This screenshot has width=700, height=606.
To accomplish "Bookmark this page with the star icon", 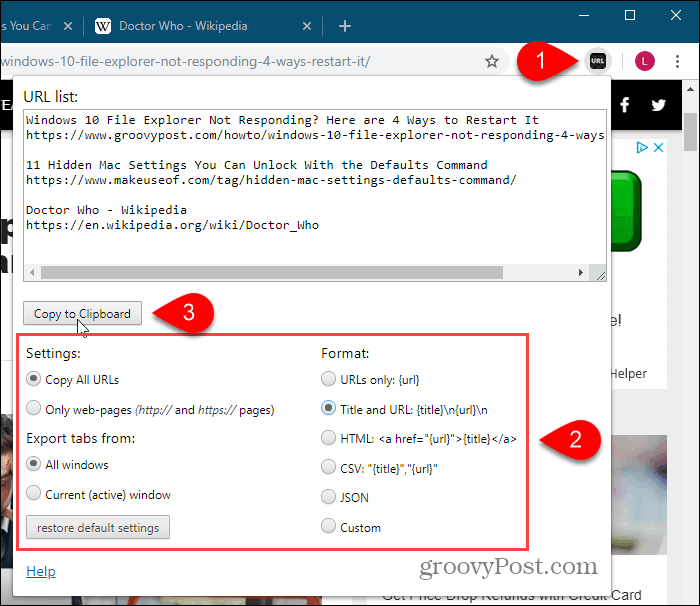I will [x=492, y=61].
